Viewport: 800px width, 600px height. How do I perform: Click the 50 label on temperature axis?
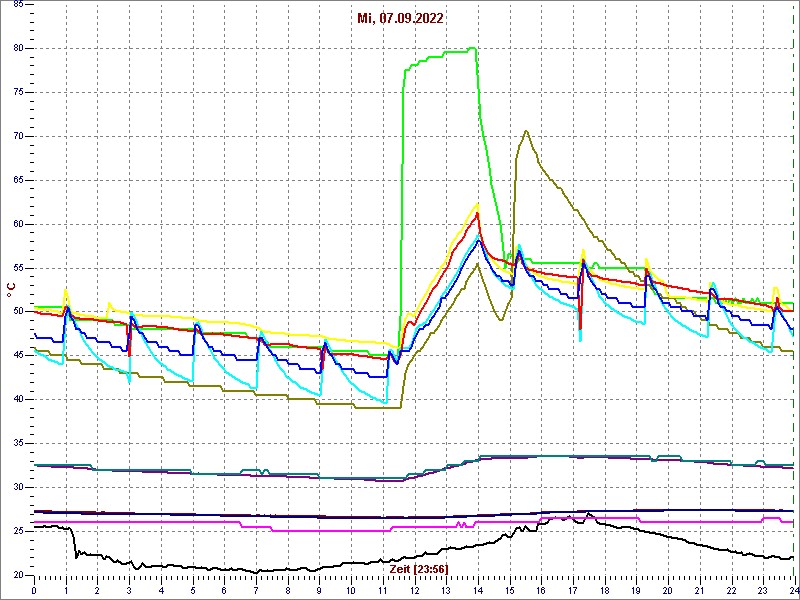tap(18, 311)
